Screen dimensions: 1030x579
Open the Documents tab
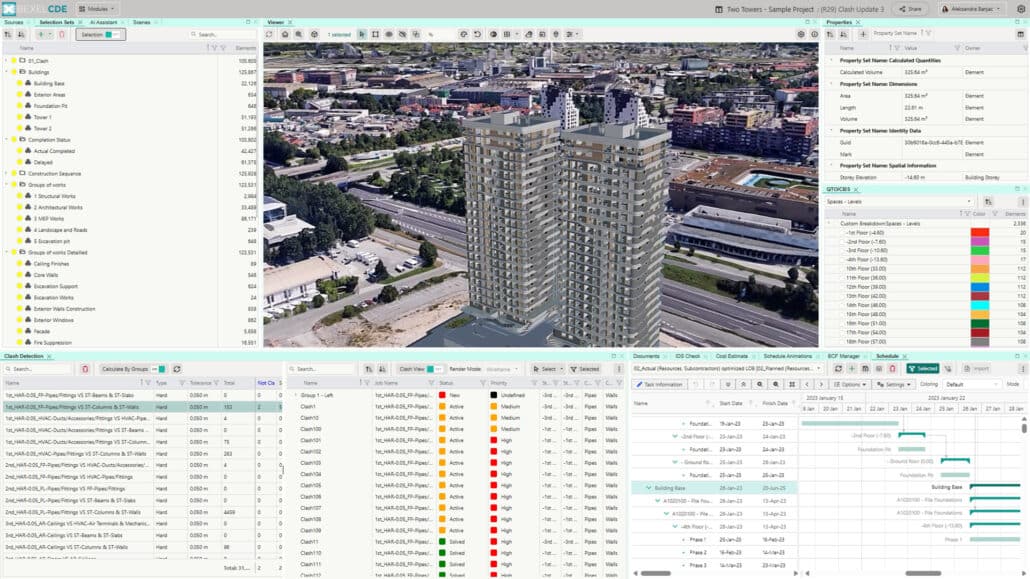click(x=646, y=356)
